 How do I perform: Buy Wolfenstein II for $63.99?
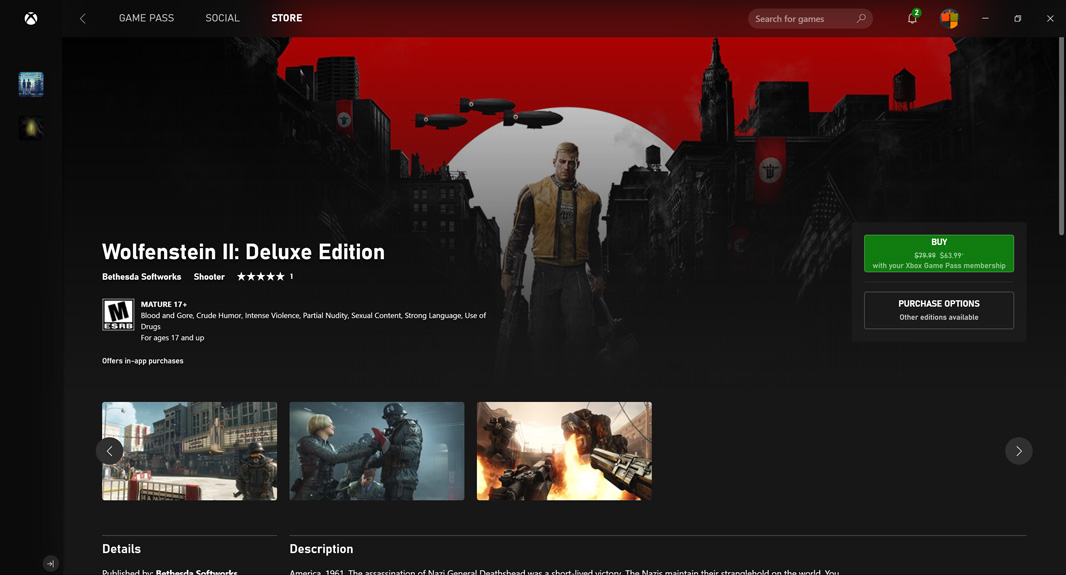pyautogui.click(x=938, y=253)
